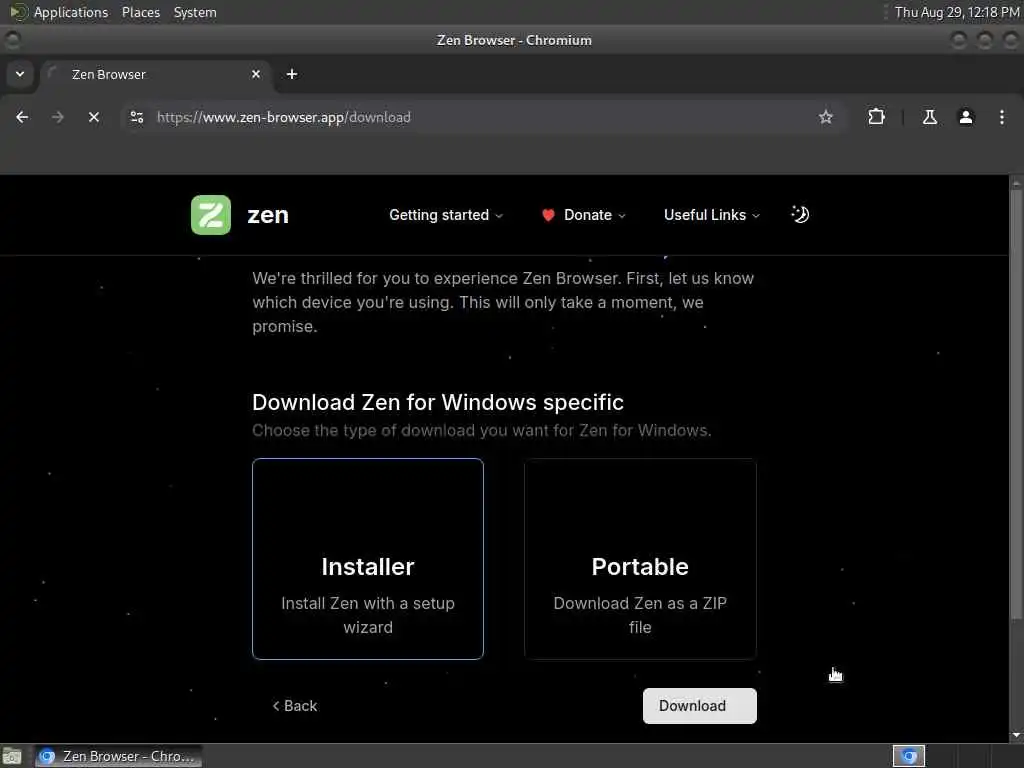Click the browser back arrow
The image size is (1024, 768).
coord(22,117)
